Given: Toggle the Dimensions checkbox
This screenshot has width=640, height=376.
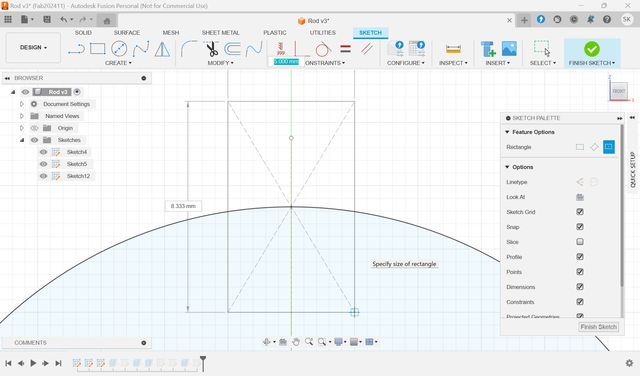Looking at the screenshot, I should [580, 287].
